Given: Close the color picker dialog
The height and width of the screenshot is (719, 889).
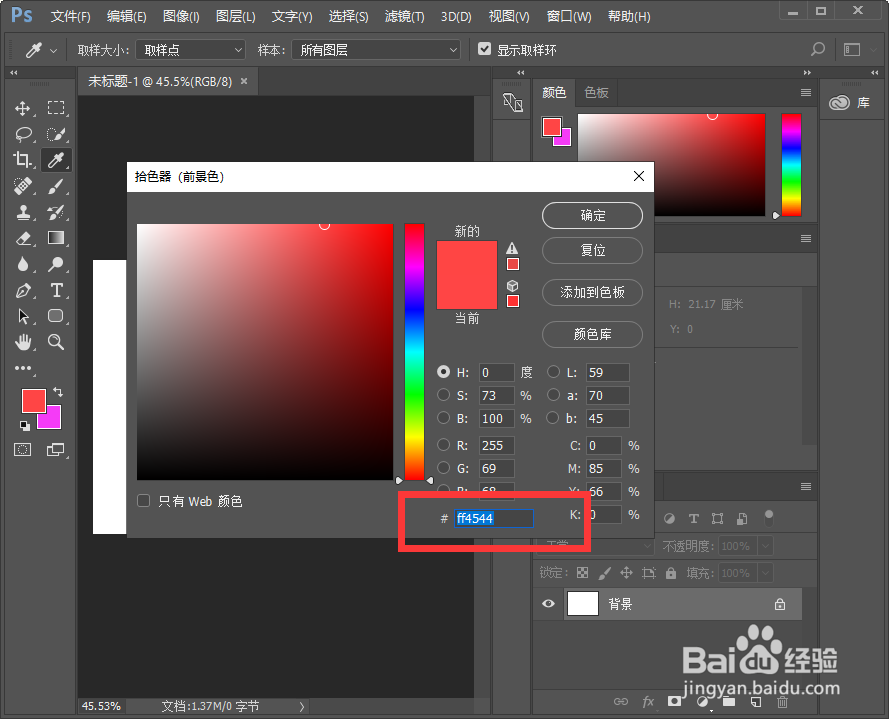Looking at the screenshot, I should [x=638, y=176].
